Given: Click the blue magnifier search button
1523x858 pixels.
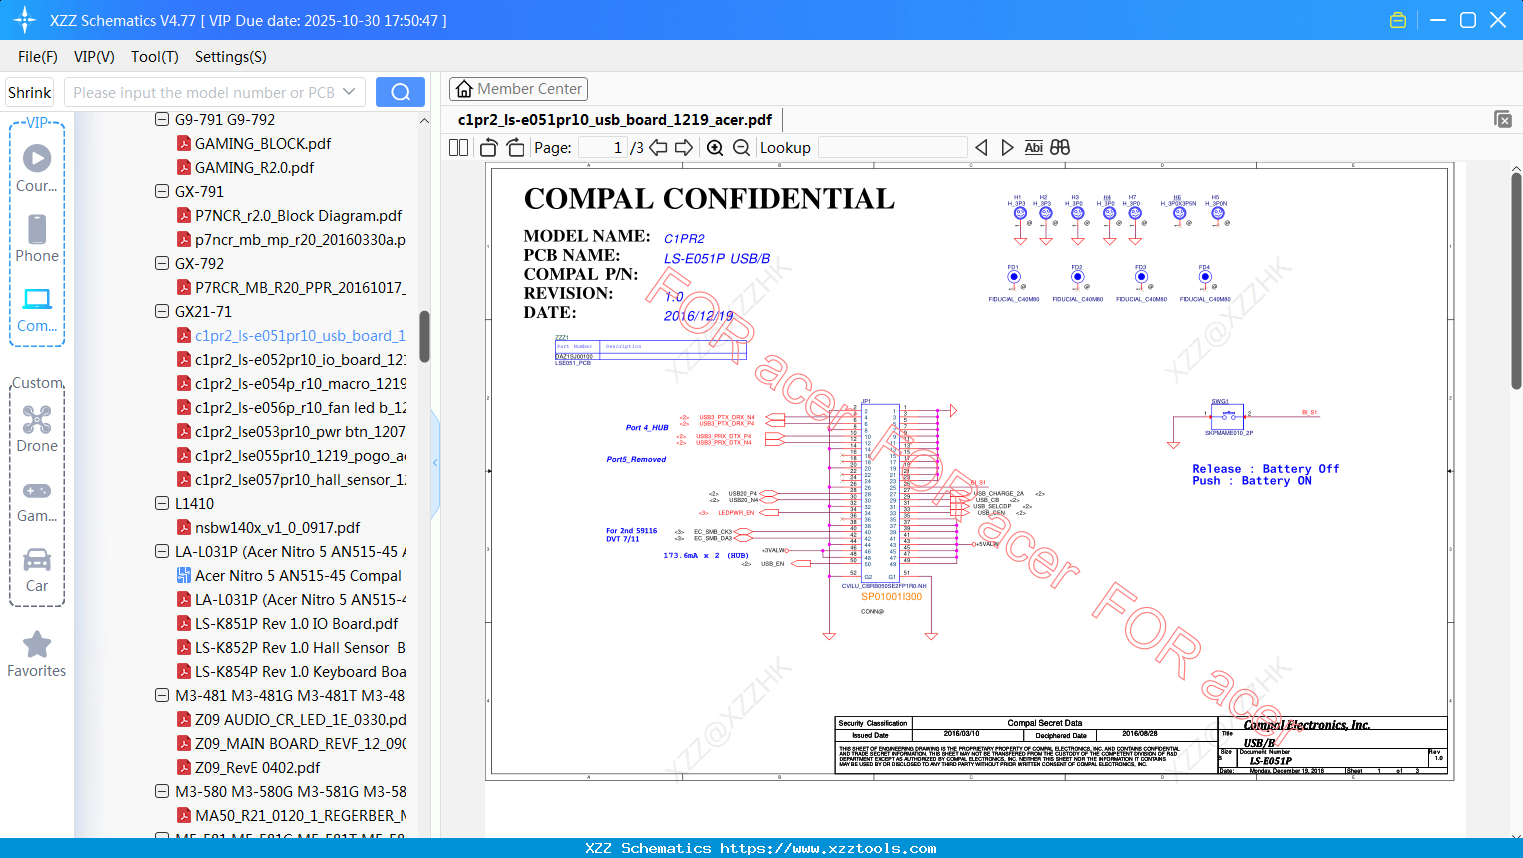Looking at the screenshot, I should coord(400,92).
